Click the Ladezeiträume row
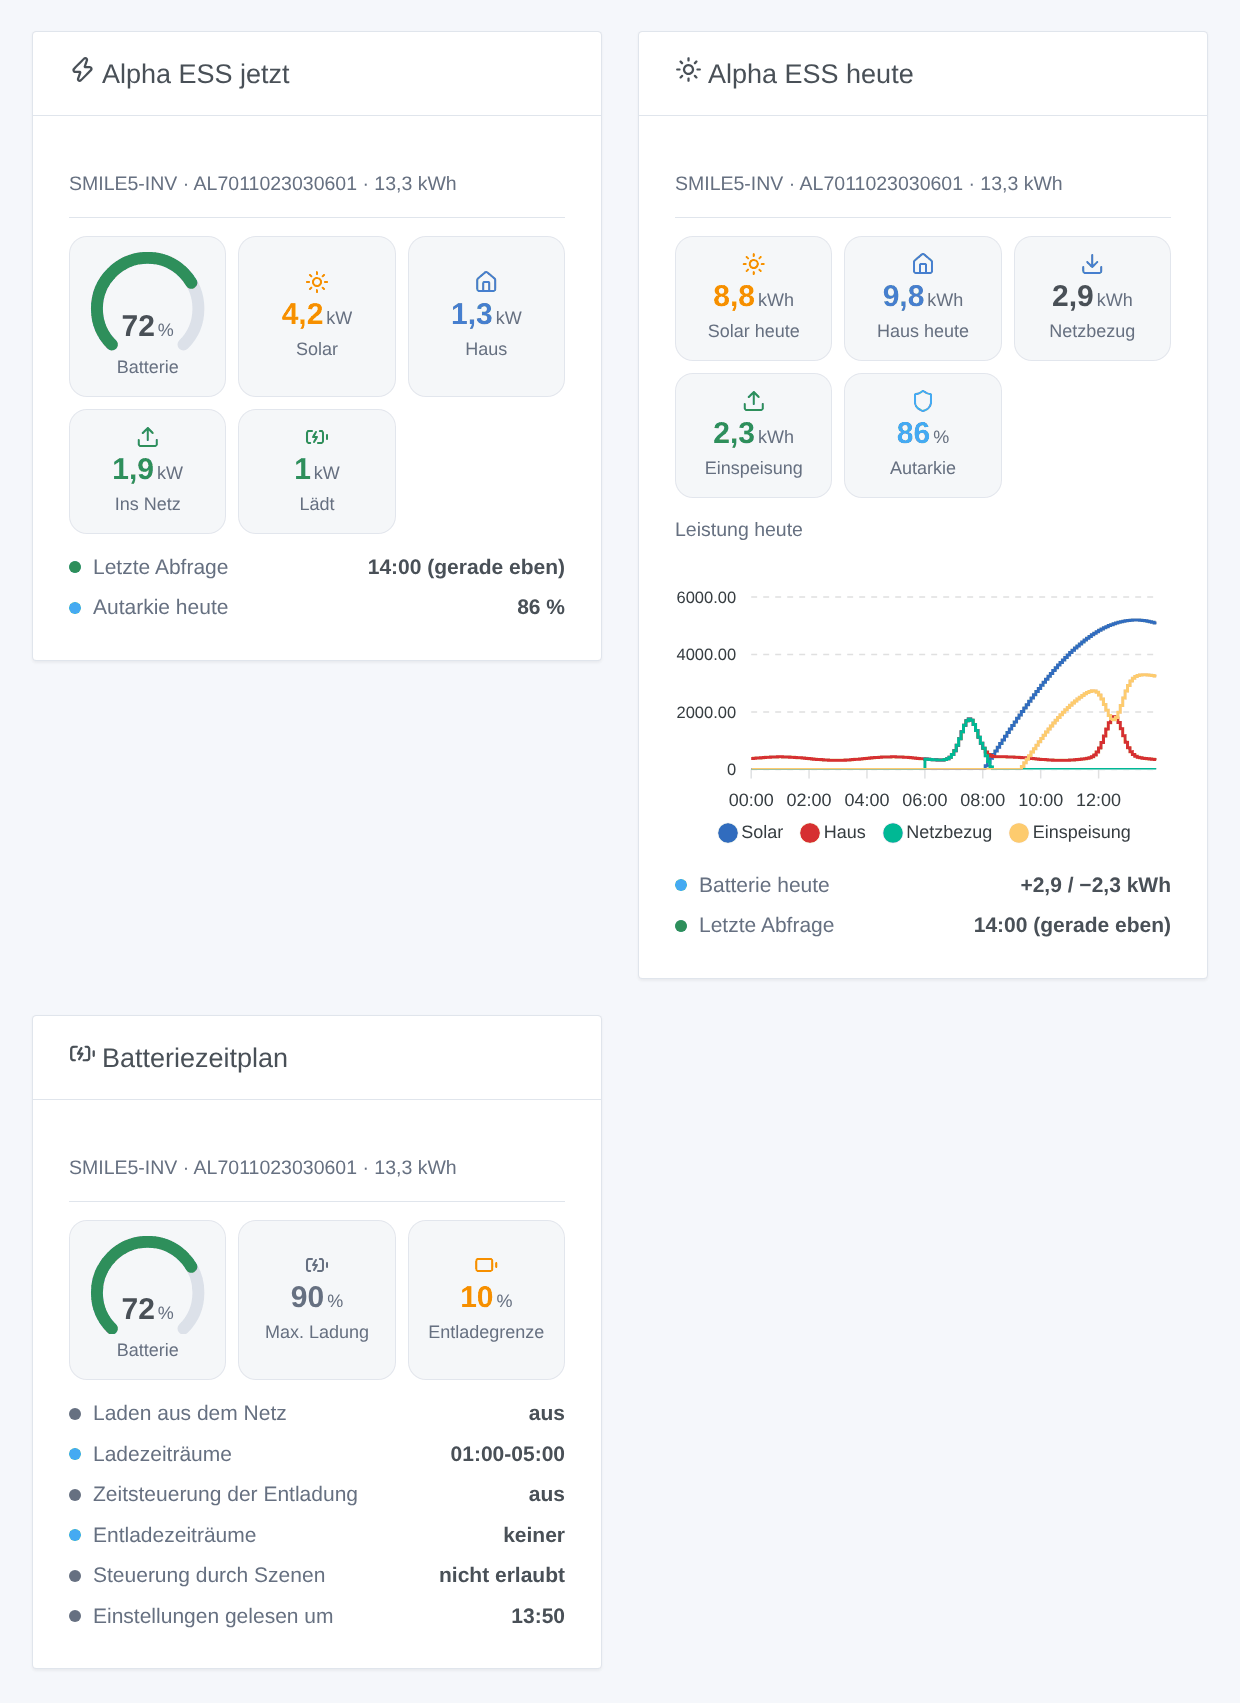Image resolution: width=1240 pixels, height=1703 pixels. (x=317, y=1454)
